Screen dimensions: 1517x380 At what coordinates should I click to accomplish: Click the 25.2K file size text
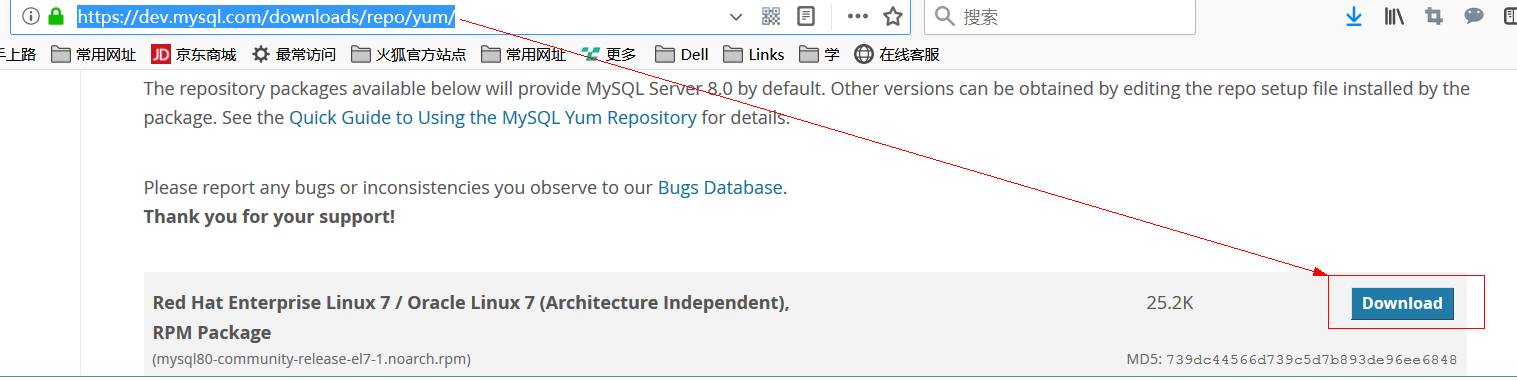(1170, 302)
